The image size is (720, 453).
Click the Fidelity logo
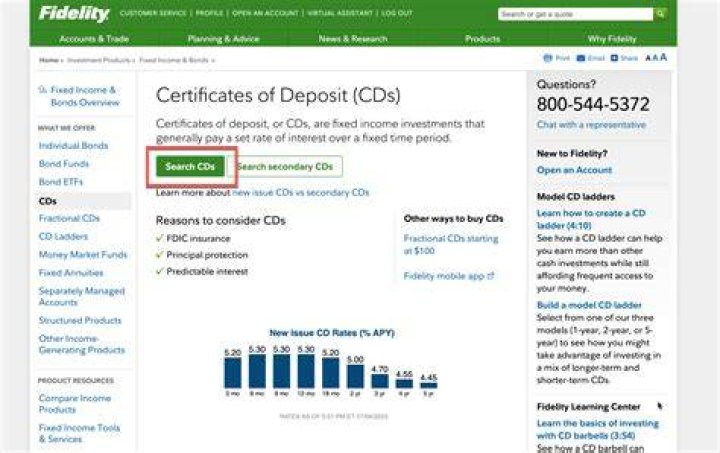pyautogui.click(x=74, y=14)
